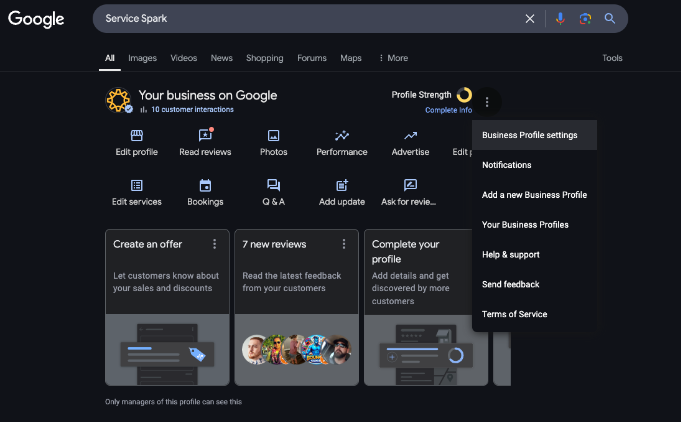Open the Bookings calendar icon
Viewport: 681px width, 422px height.
pos(205,185)
